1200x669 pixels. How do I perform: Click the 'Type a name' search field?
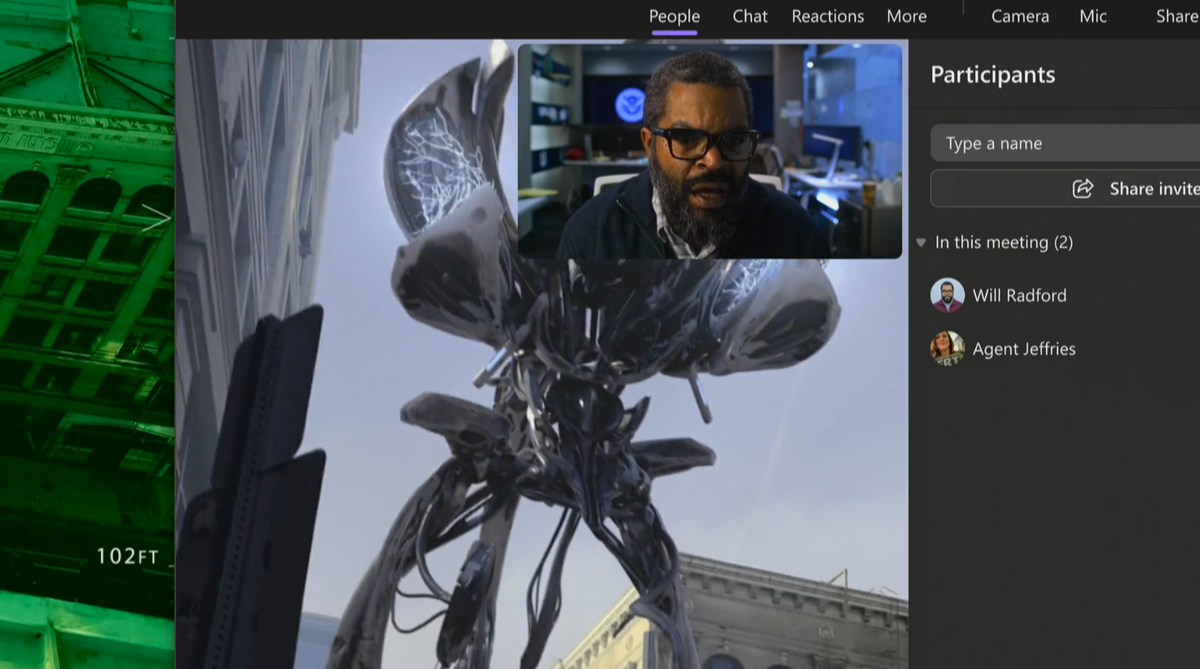[1065, 143]
